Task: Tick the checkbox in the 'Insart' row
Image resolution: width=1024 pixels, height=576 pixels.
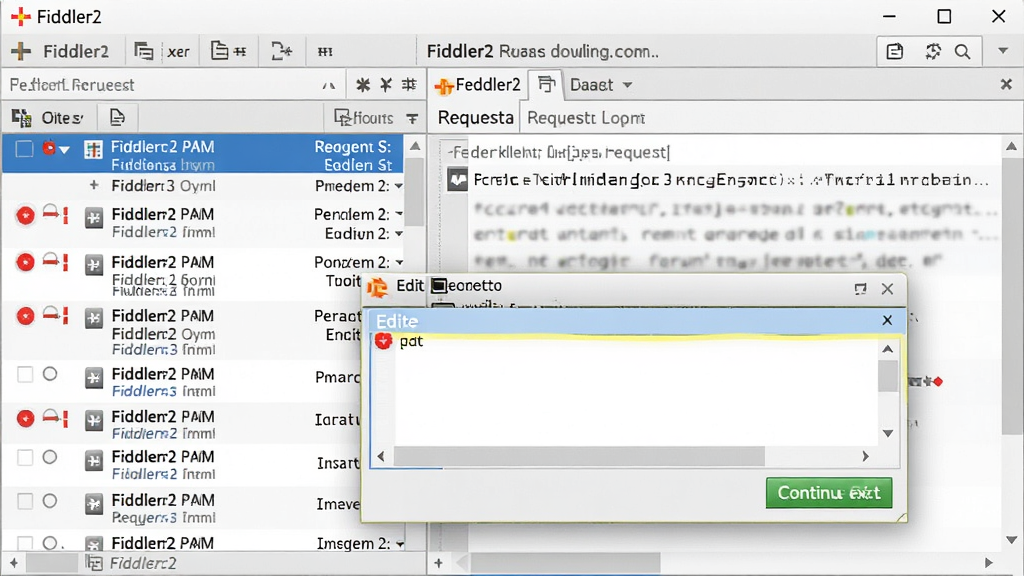Action: 25,457
